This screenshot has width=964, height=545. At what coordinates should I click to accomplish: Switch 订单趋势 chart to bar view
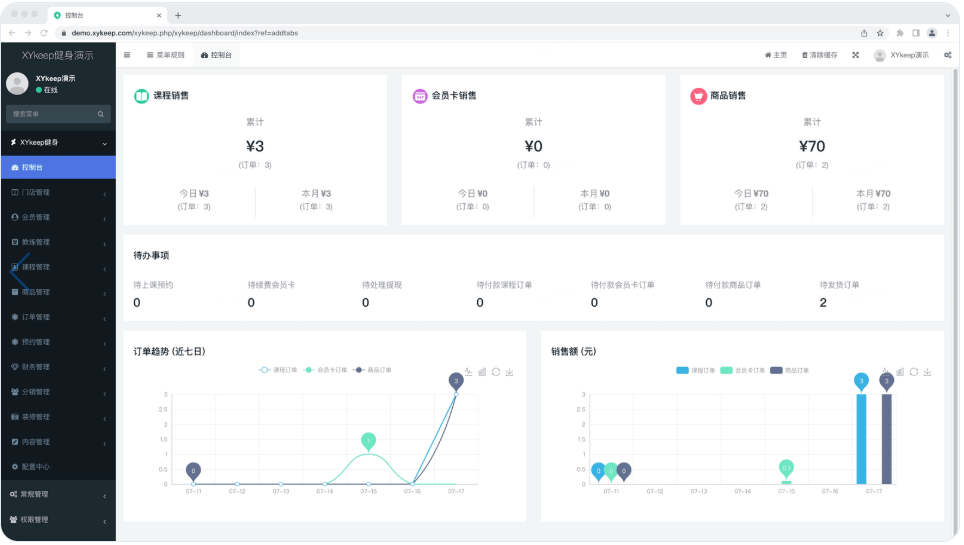[482, 371]
